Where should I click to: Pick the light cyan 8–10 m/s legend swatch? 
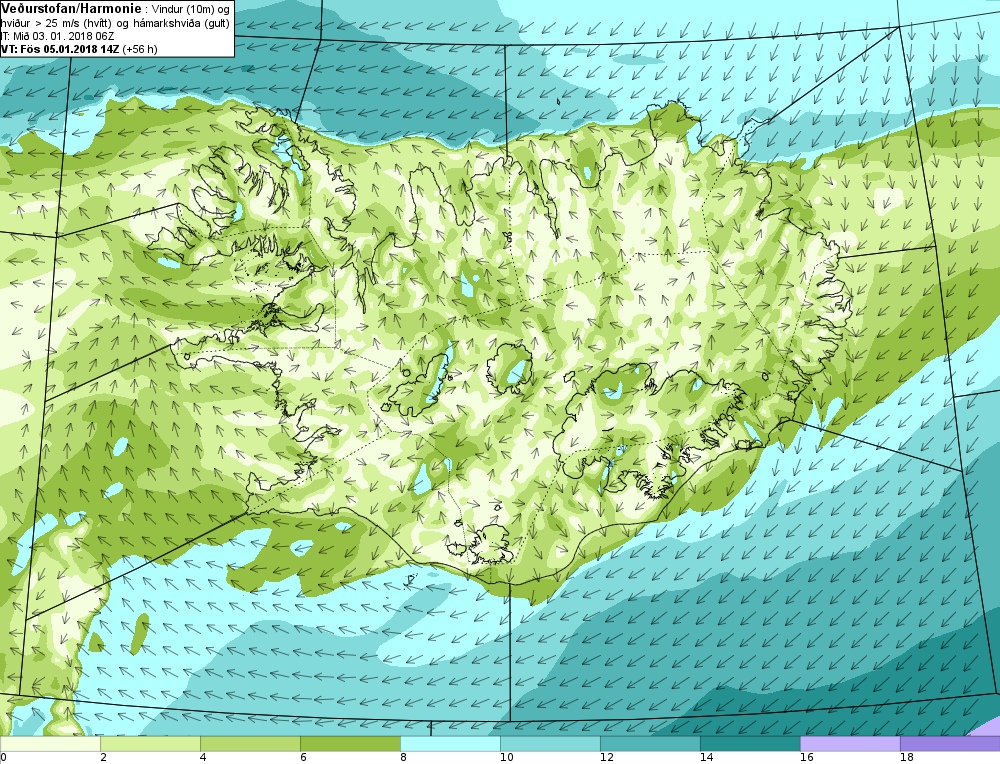450,744
